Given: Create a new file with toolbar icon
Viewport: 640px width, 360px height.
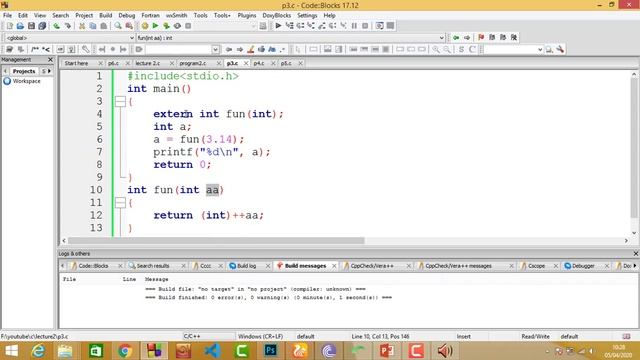Looking at the screenshot, I should click(x=9, y=26).
